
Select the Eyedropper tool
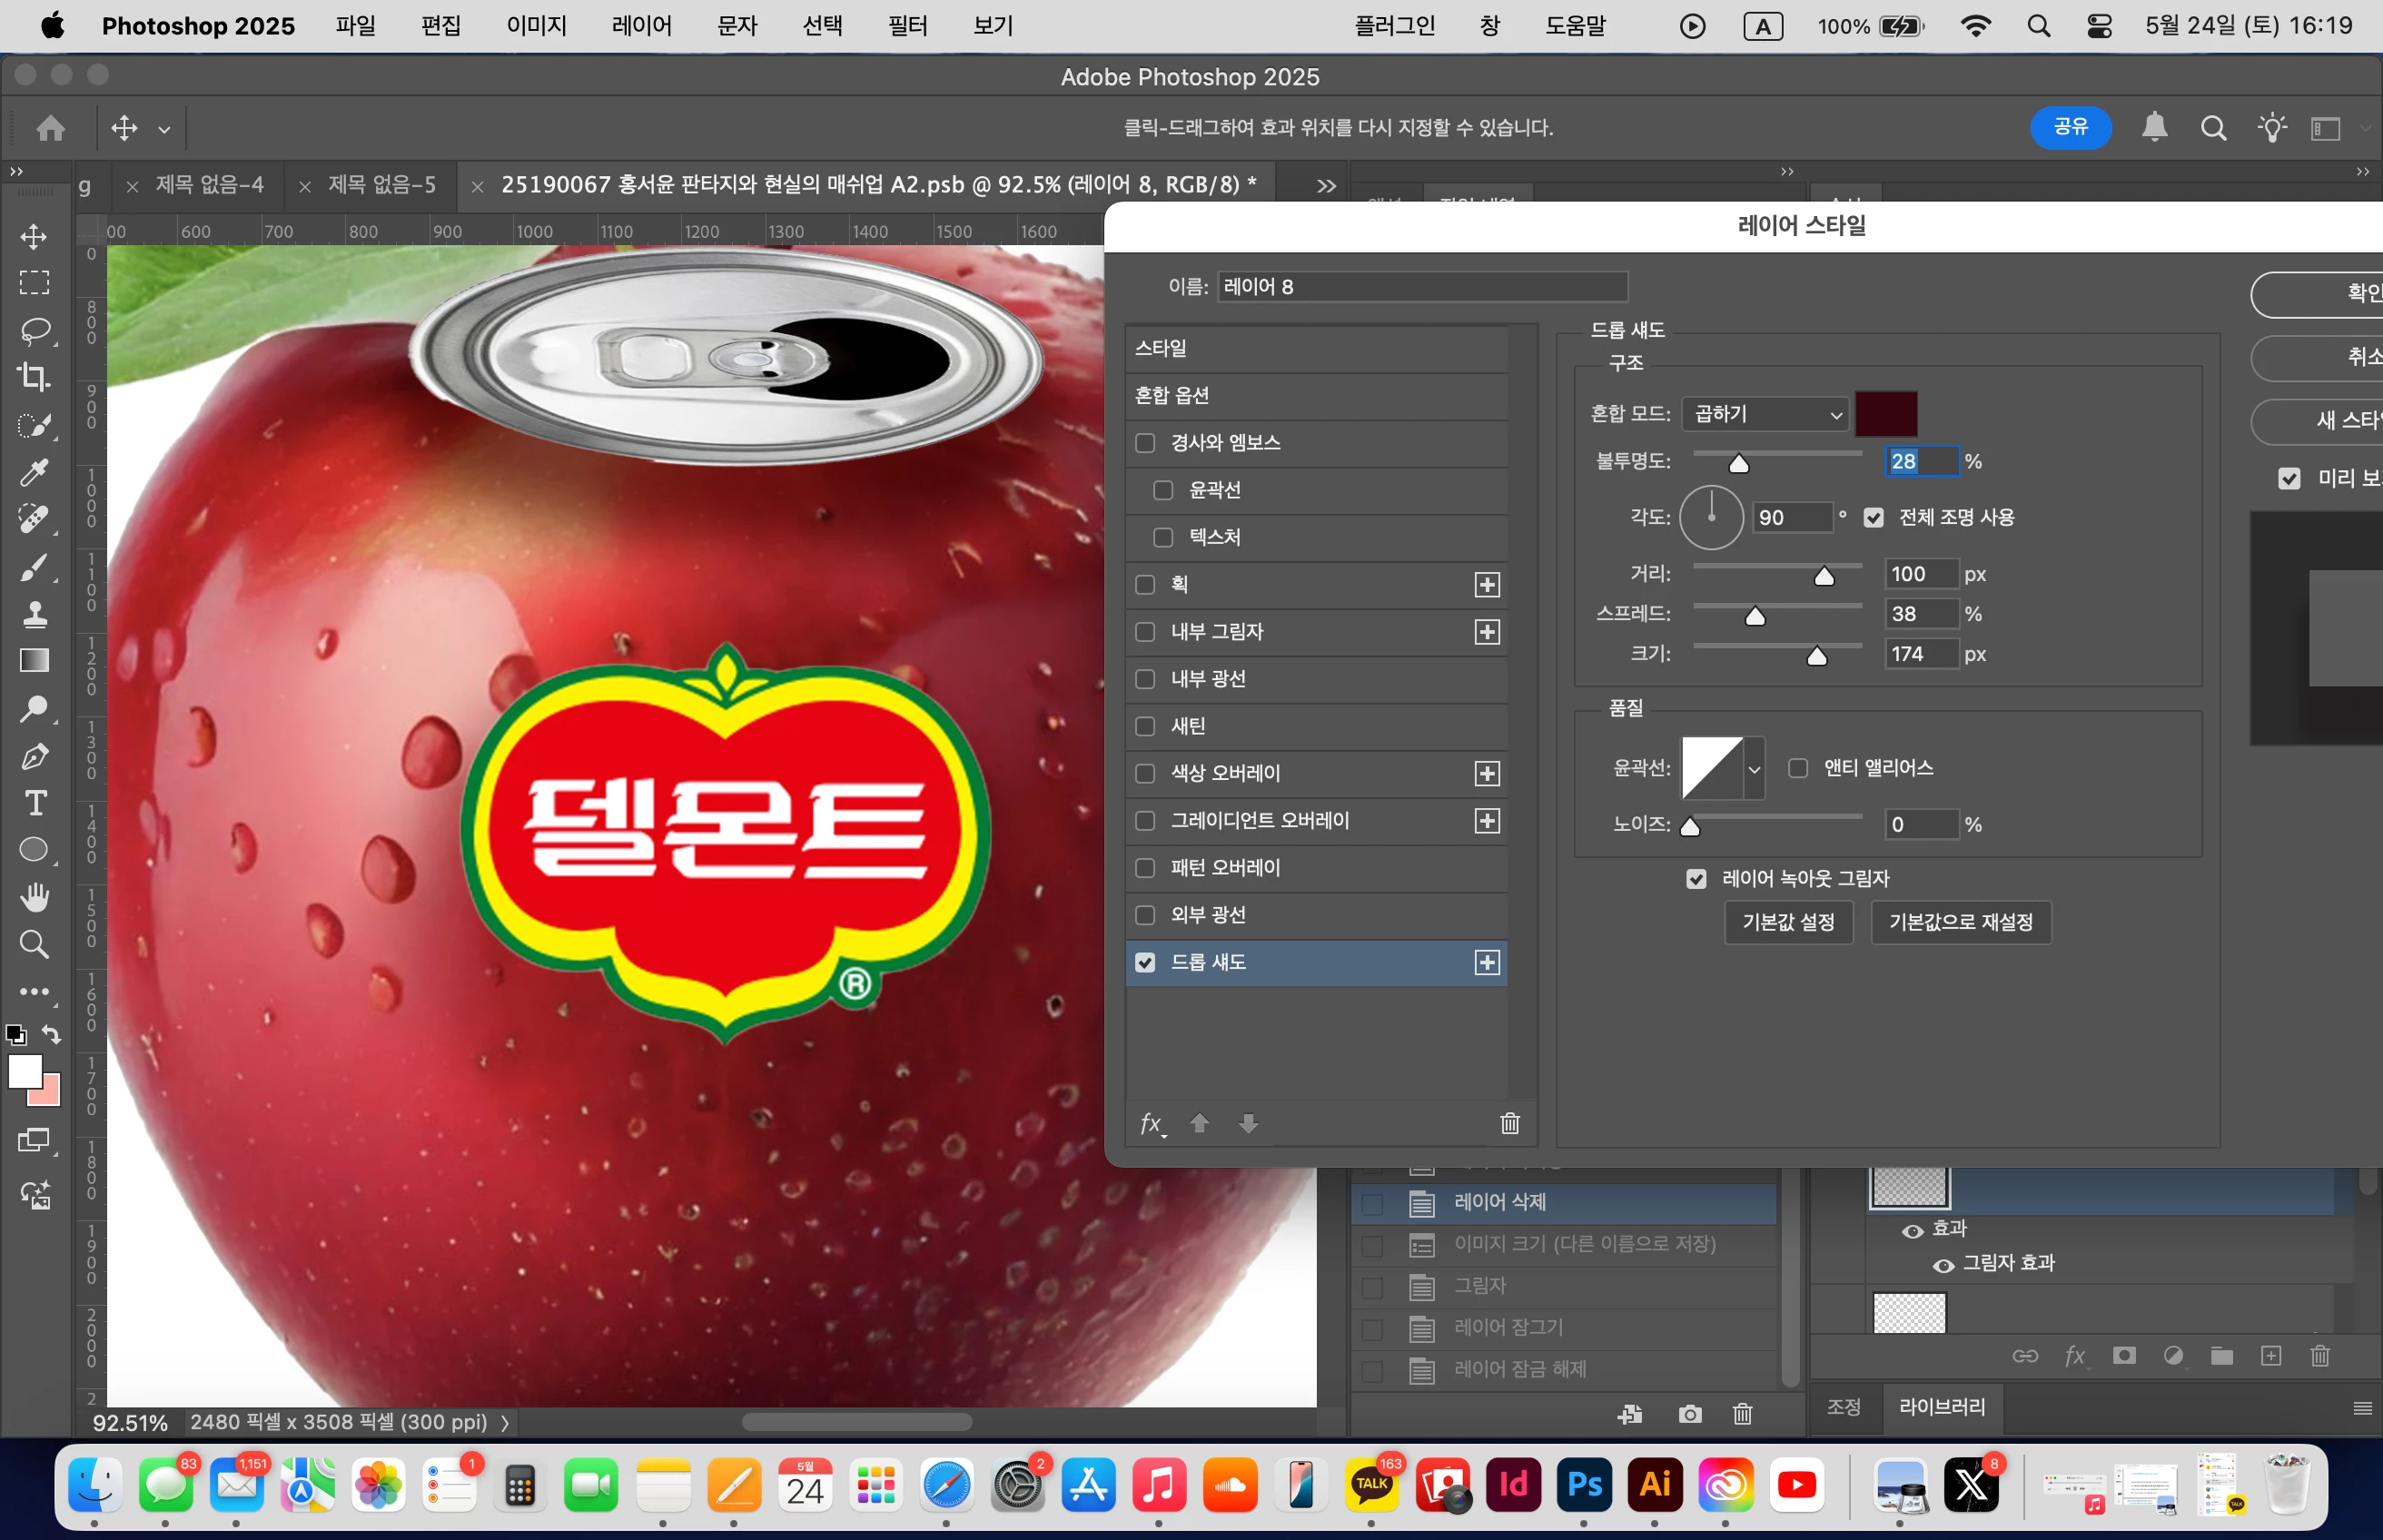pyautogui.click(x=34, y=471)
